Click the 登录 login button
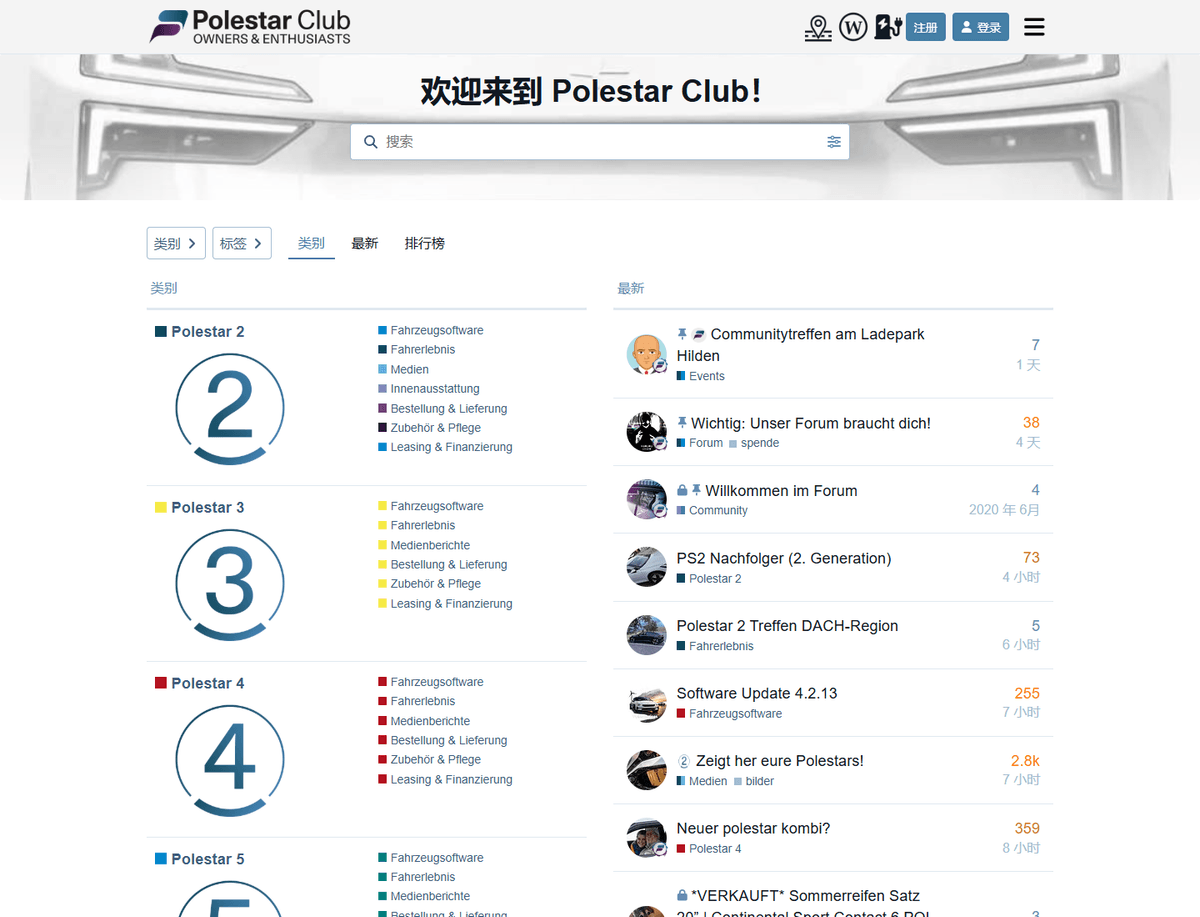Screen dimensions: 1200x917 [980, 27]
